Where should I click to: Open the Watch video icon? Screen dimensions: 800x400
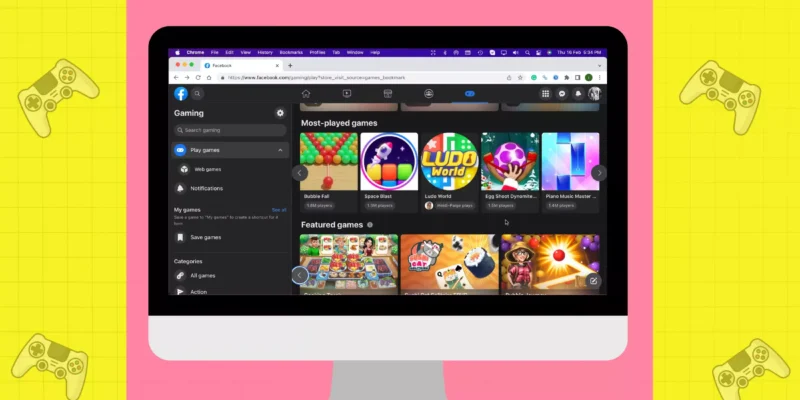point(347,93)
